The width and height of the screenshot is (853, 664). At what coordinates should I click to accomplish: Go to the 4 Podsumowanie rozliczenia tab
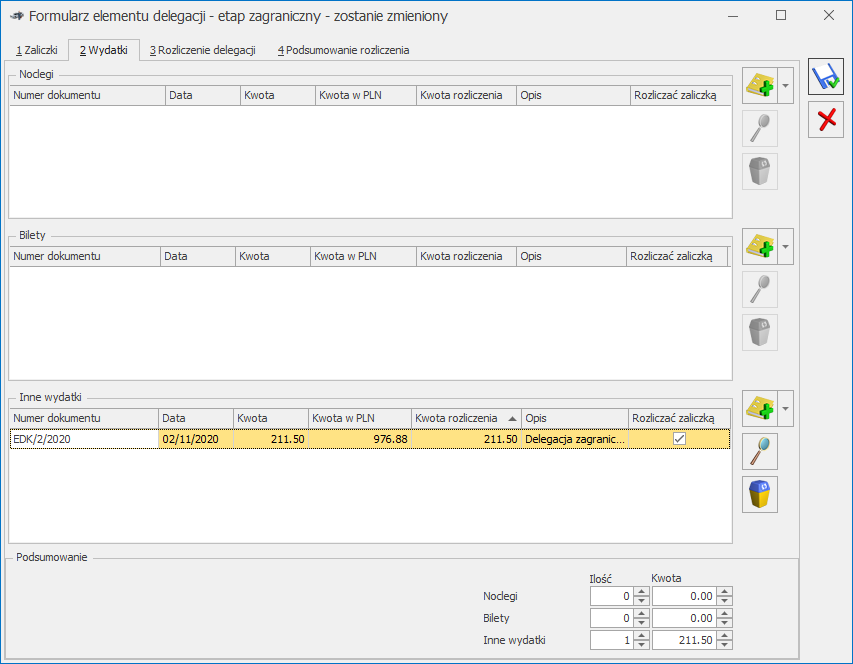(343, 50)
